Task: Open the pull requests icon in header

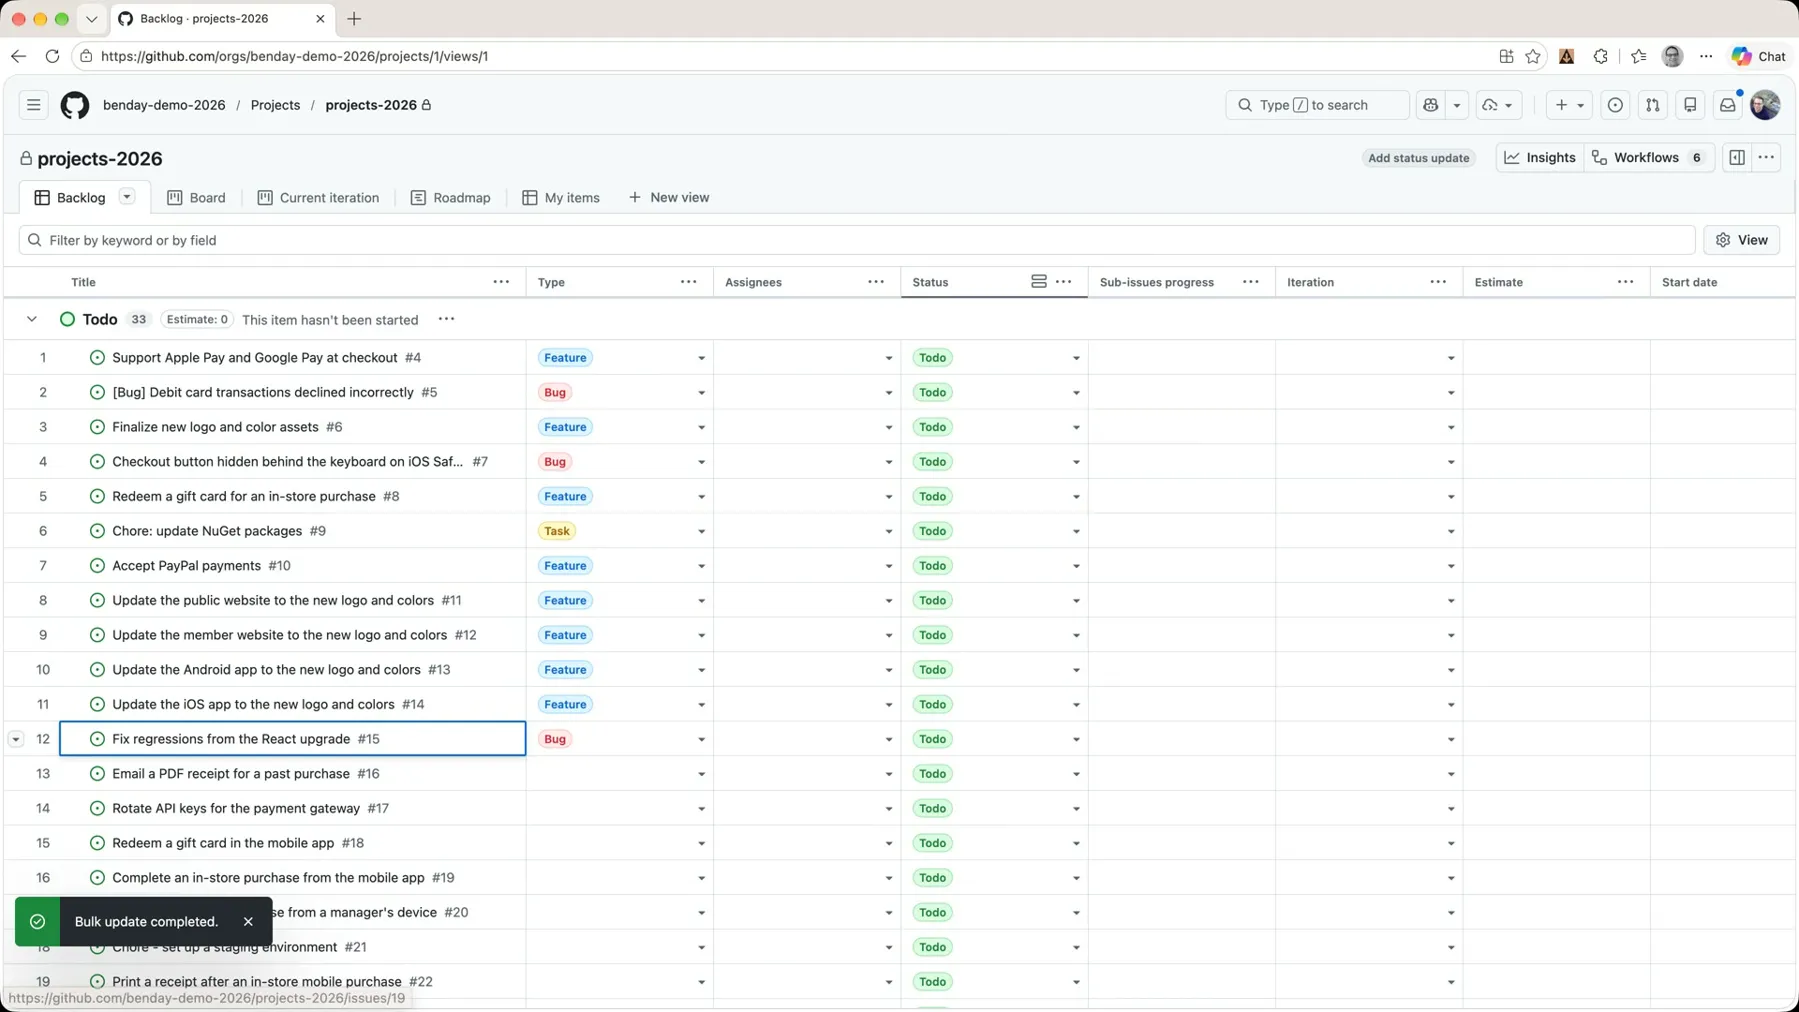Action: (x=1652, y=105)
